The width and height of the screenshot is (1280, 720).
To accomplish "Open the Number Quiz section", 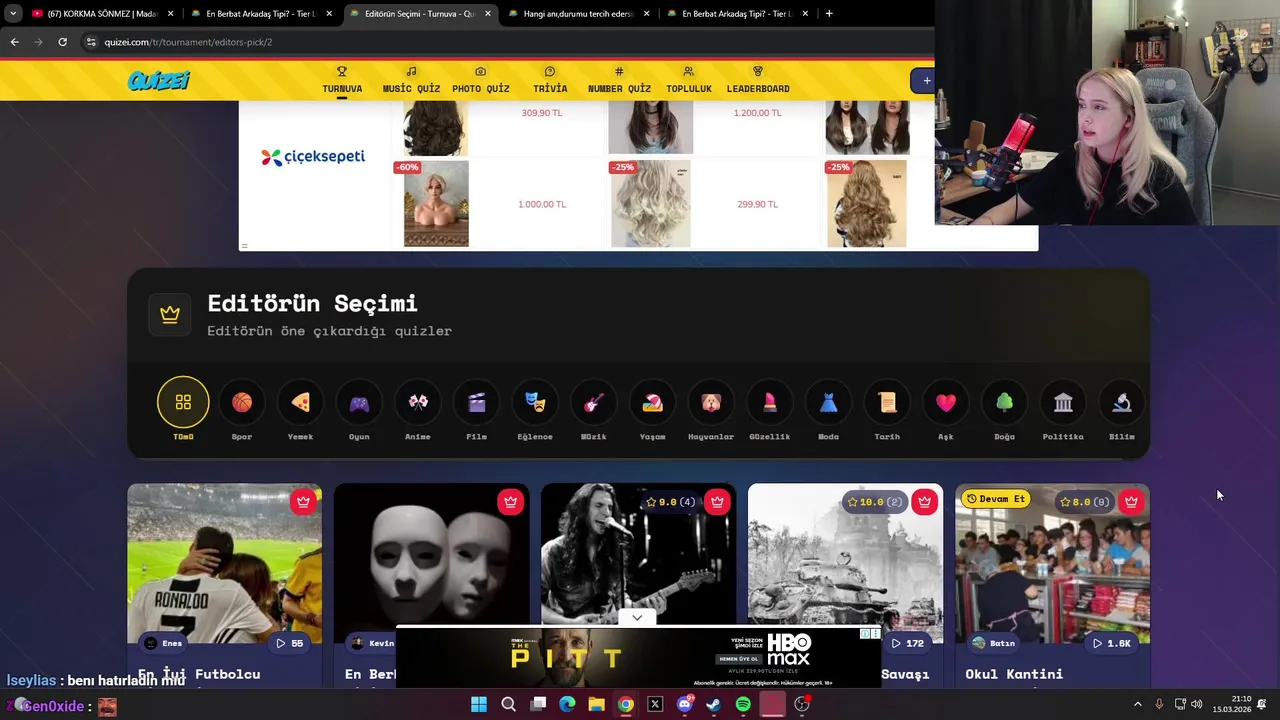I will coord(619,80).
